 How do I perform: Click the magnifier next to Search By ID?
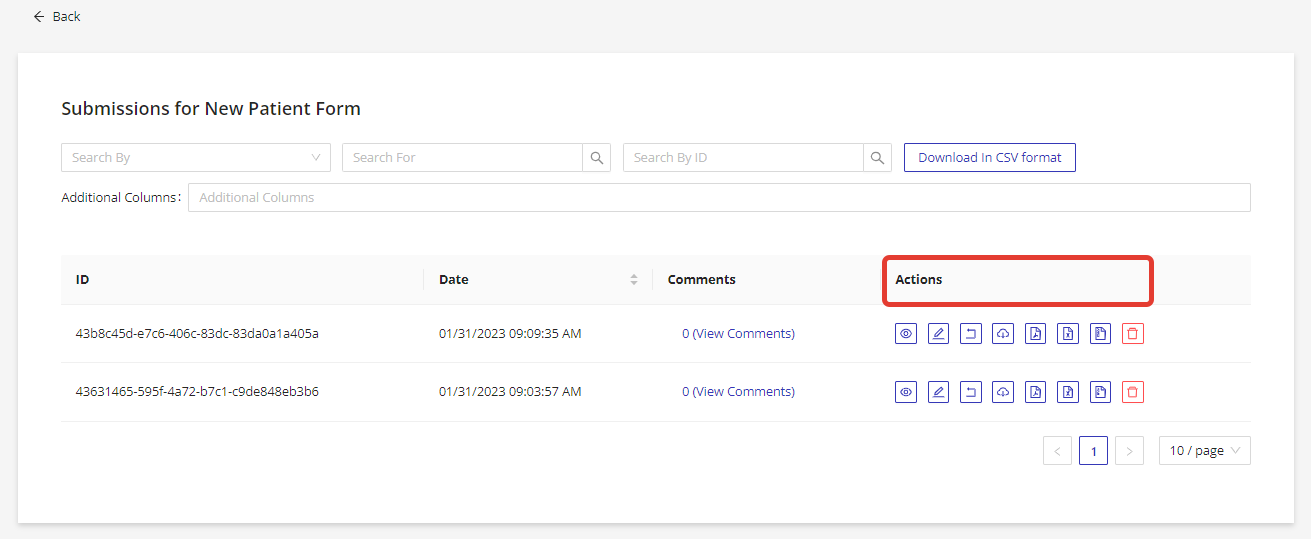877,158
